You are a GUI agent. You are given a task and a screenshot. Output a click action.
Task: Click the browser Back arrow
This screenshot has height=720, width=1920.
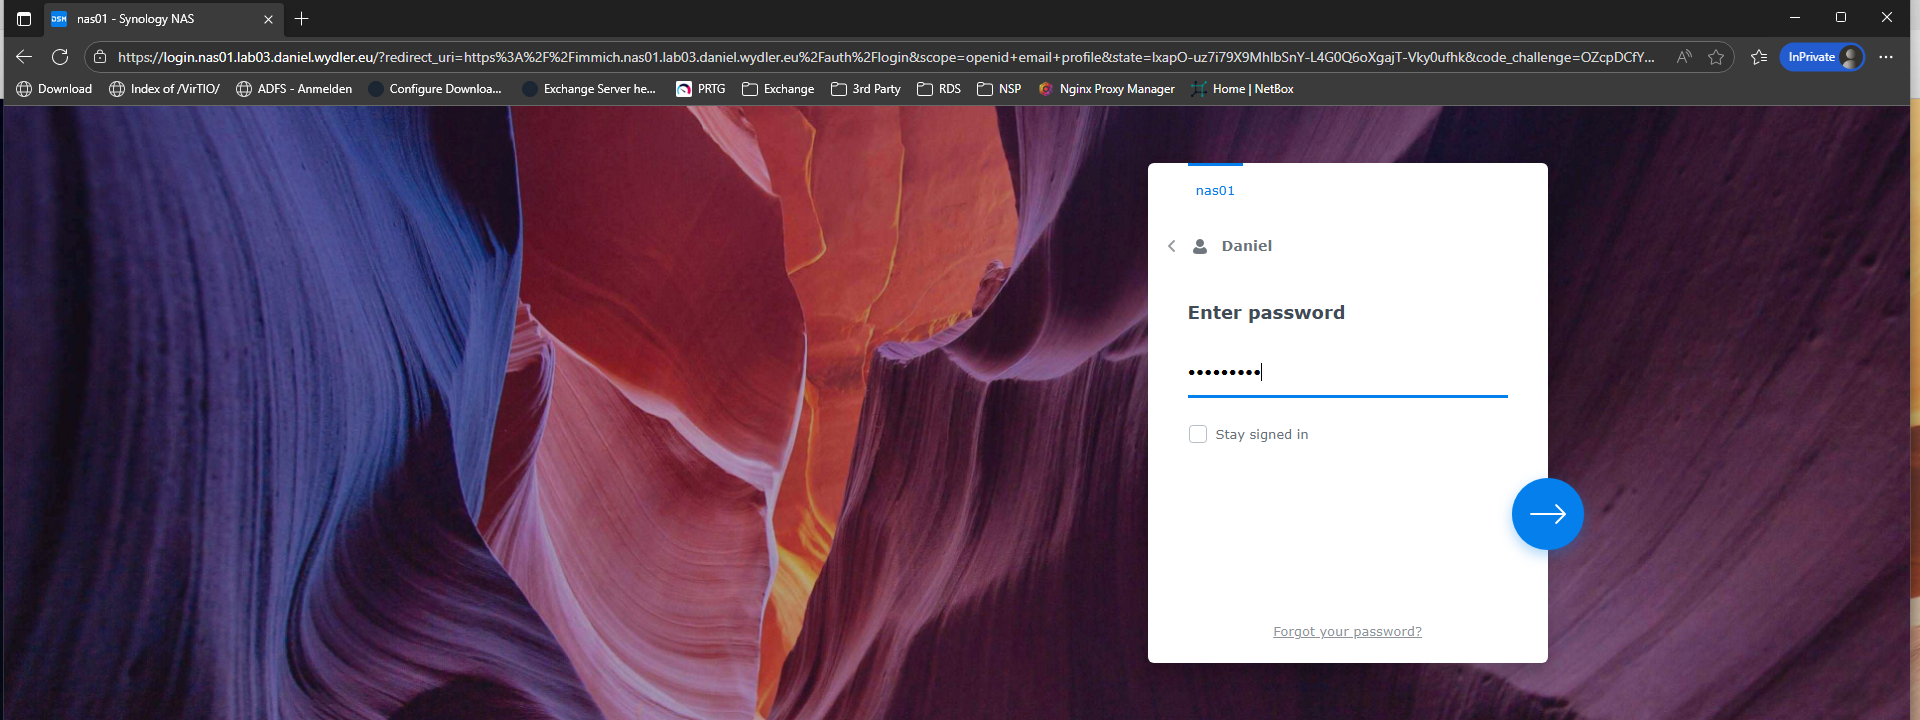(x=24, y=57)
